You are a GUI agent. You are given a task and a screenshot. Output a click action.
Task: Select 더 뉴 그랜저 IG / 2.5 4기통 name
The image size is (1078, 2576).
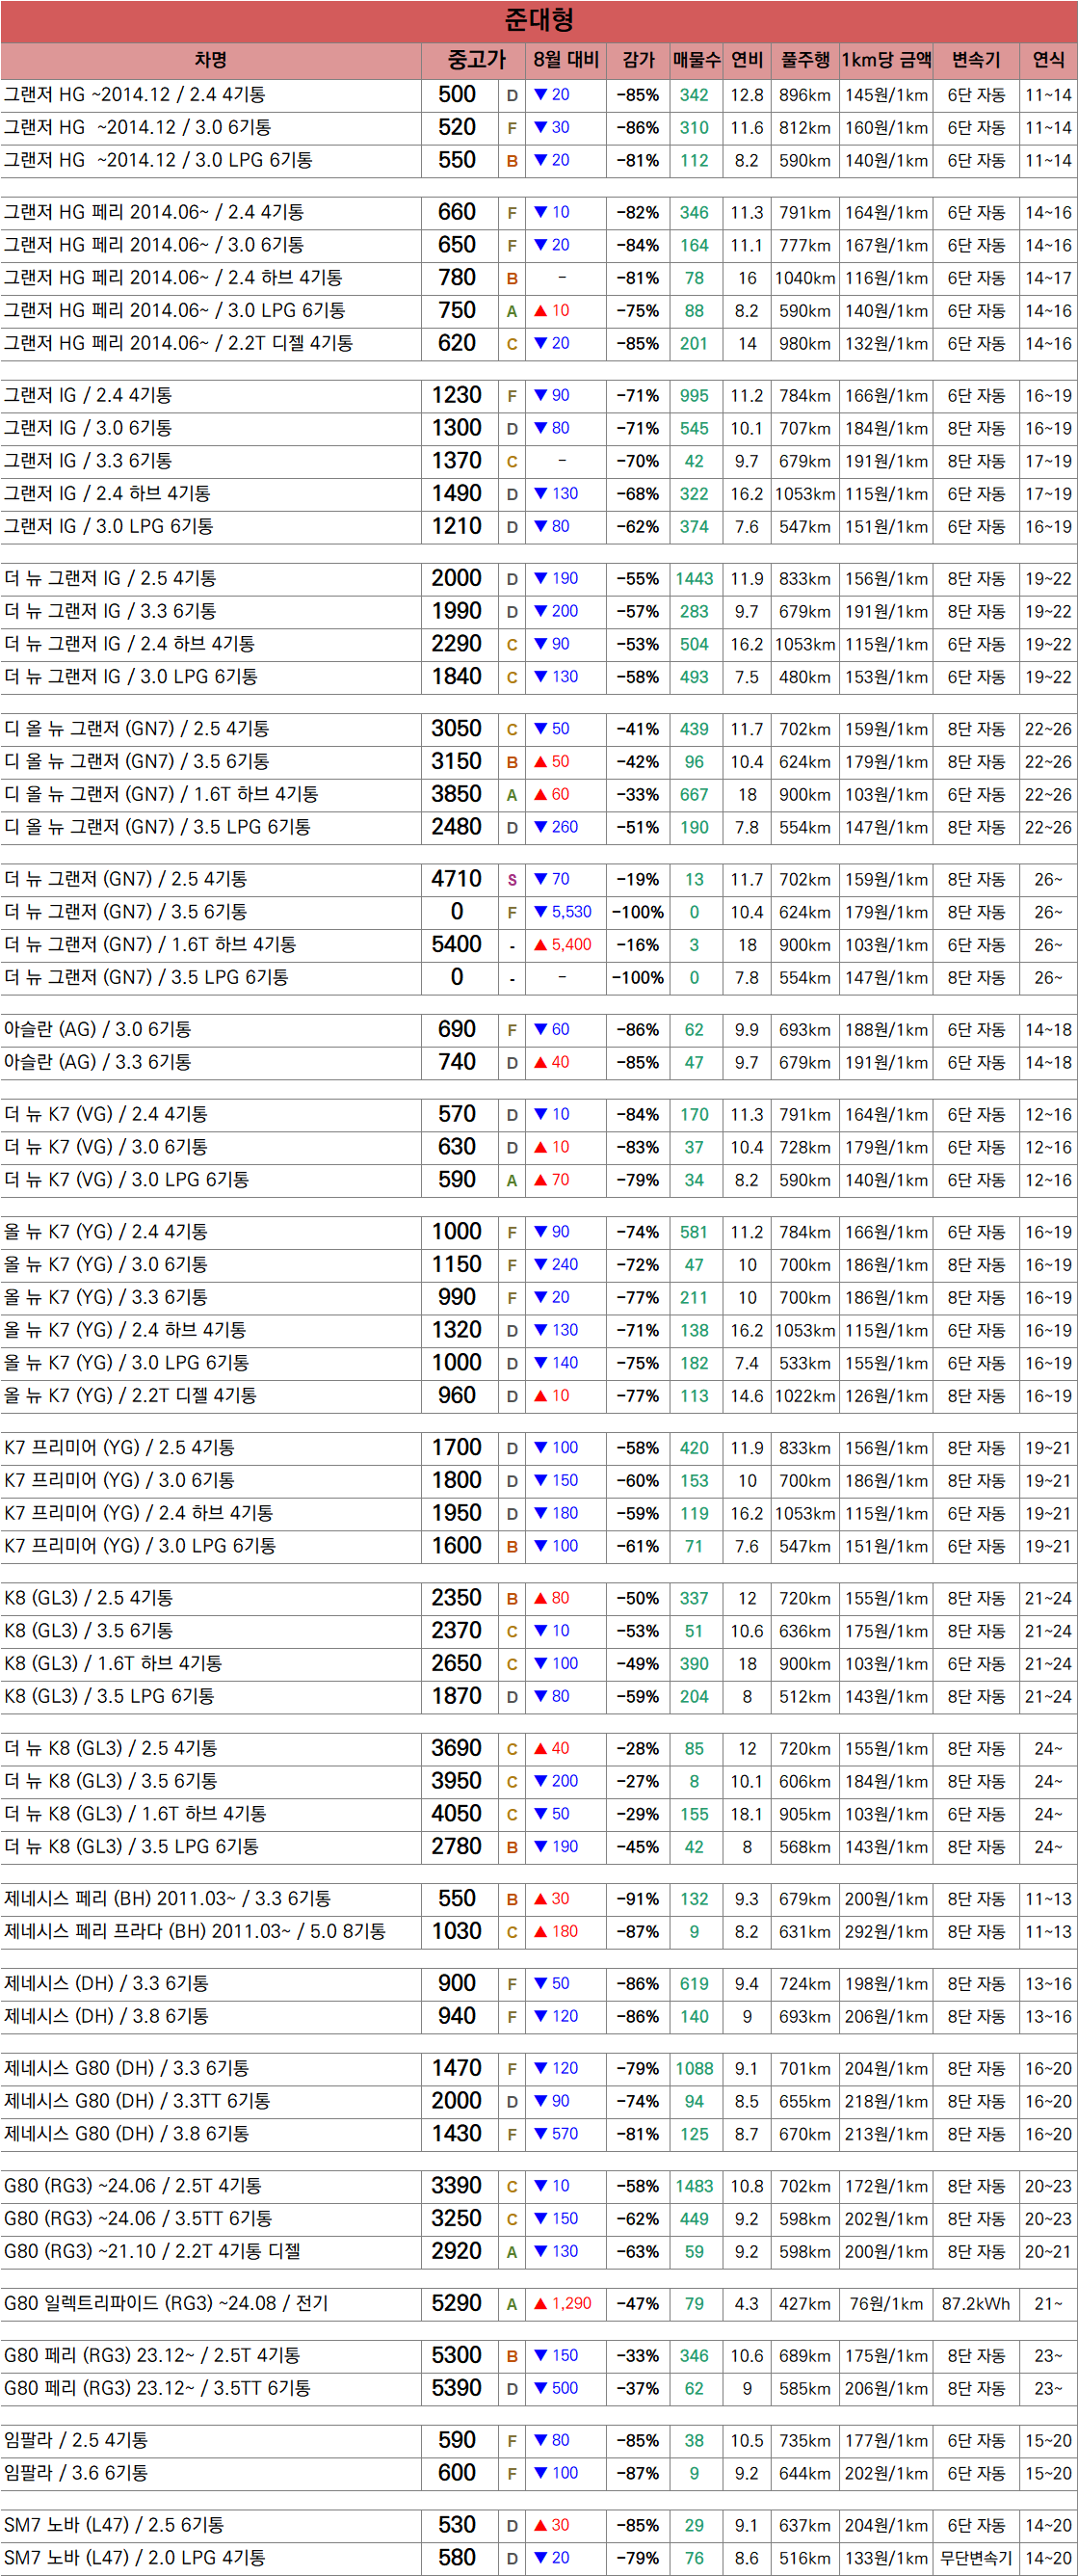point(110,579)
